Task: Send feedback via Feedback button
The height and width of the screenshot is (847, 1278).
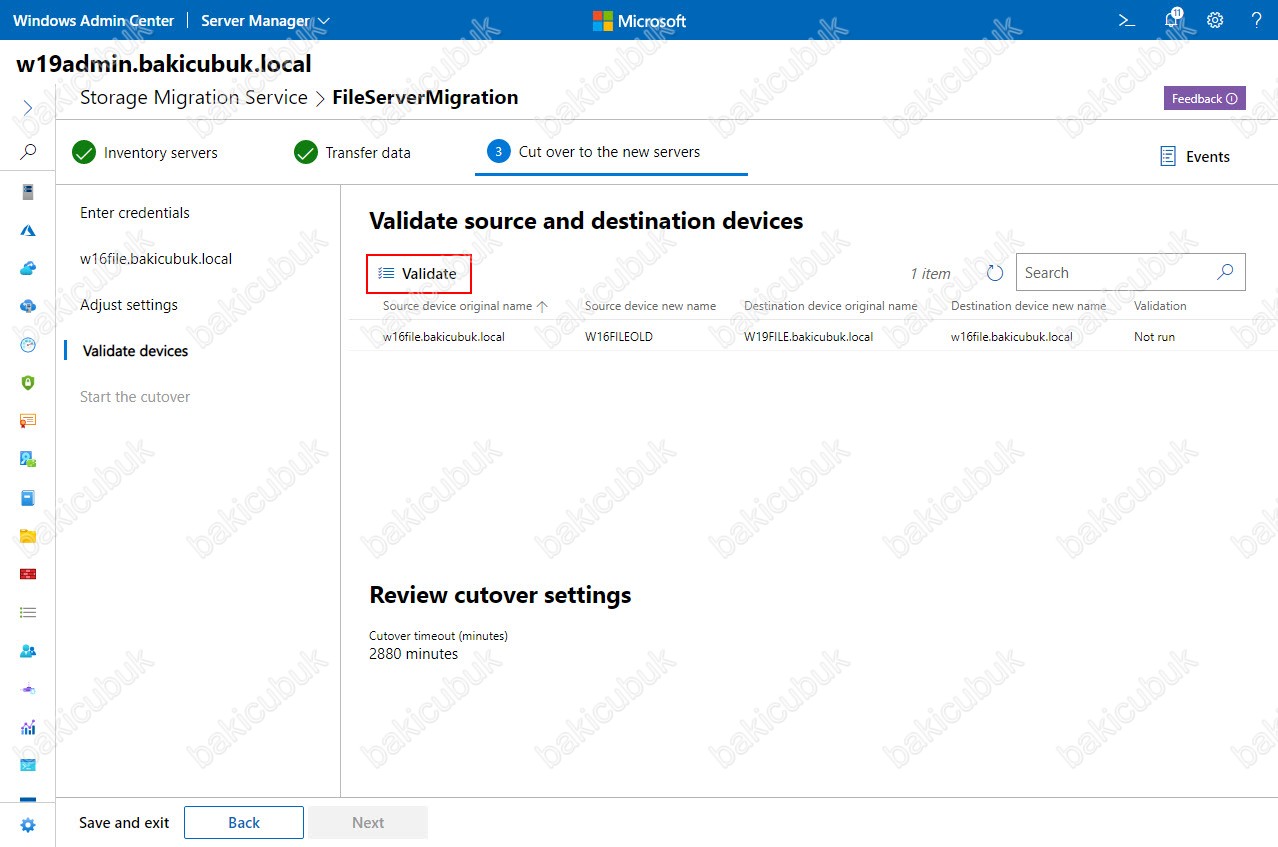Action: tap(1204, 98)
